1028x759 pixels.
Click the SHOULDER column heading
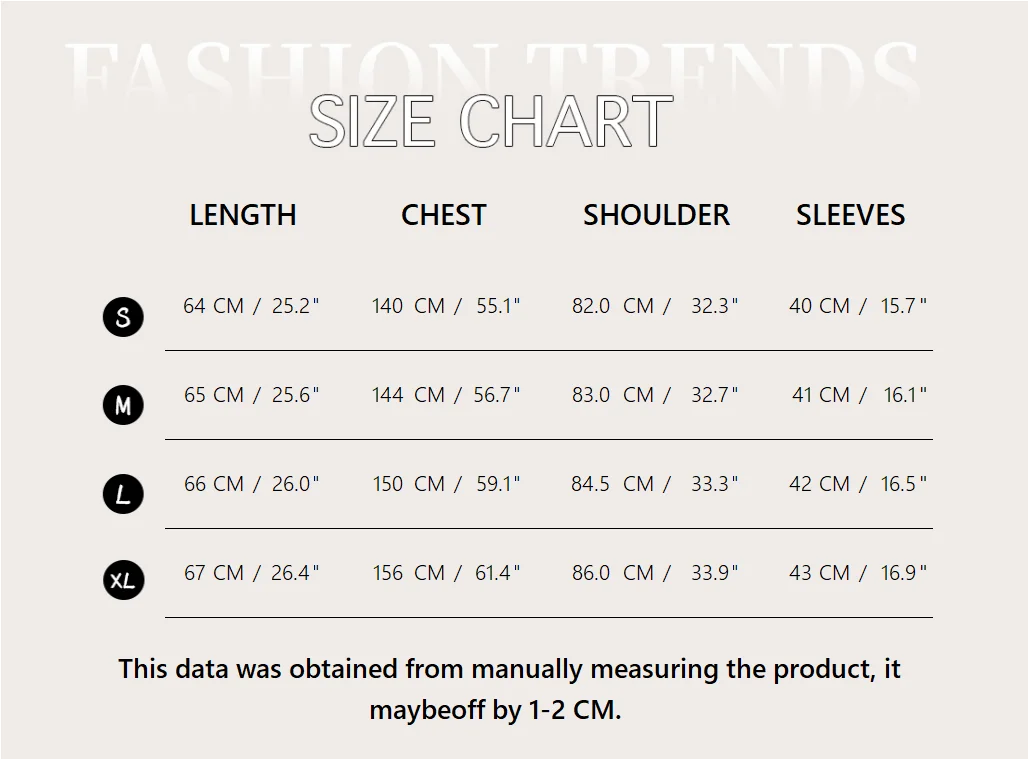coord(656,215)
